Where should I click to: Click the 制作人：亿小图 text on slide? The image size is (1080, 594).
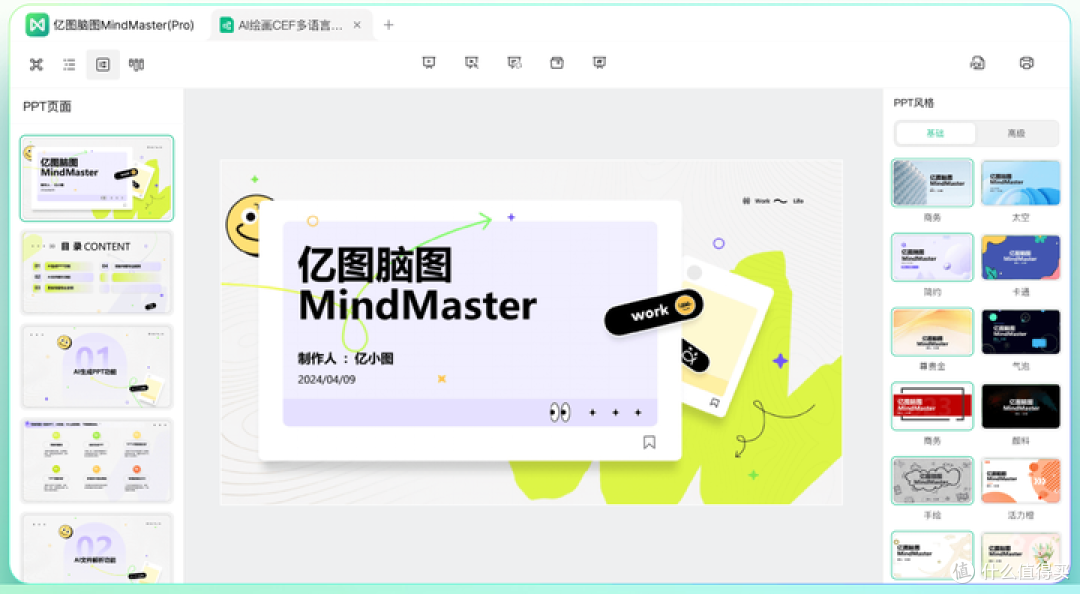pos(345,358)
